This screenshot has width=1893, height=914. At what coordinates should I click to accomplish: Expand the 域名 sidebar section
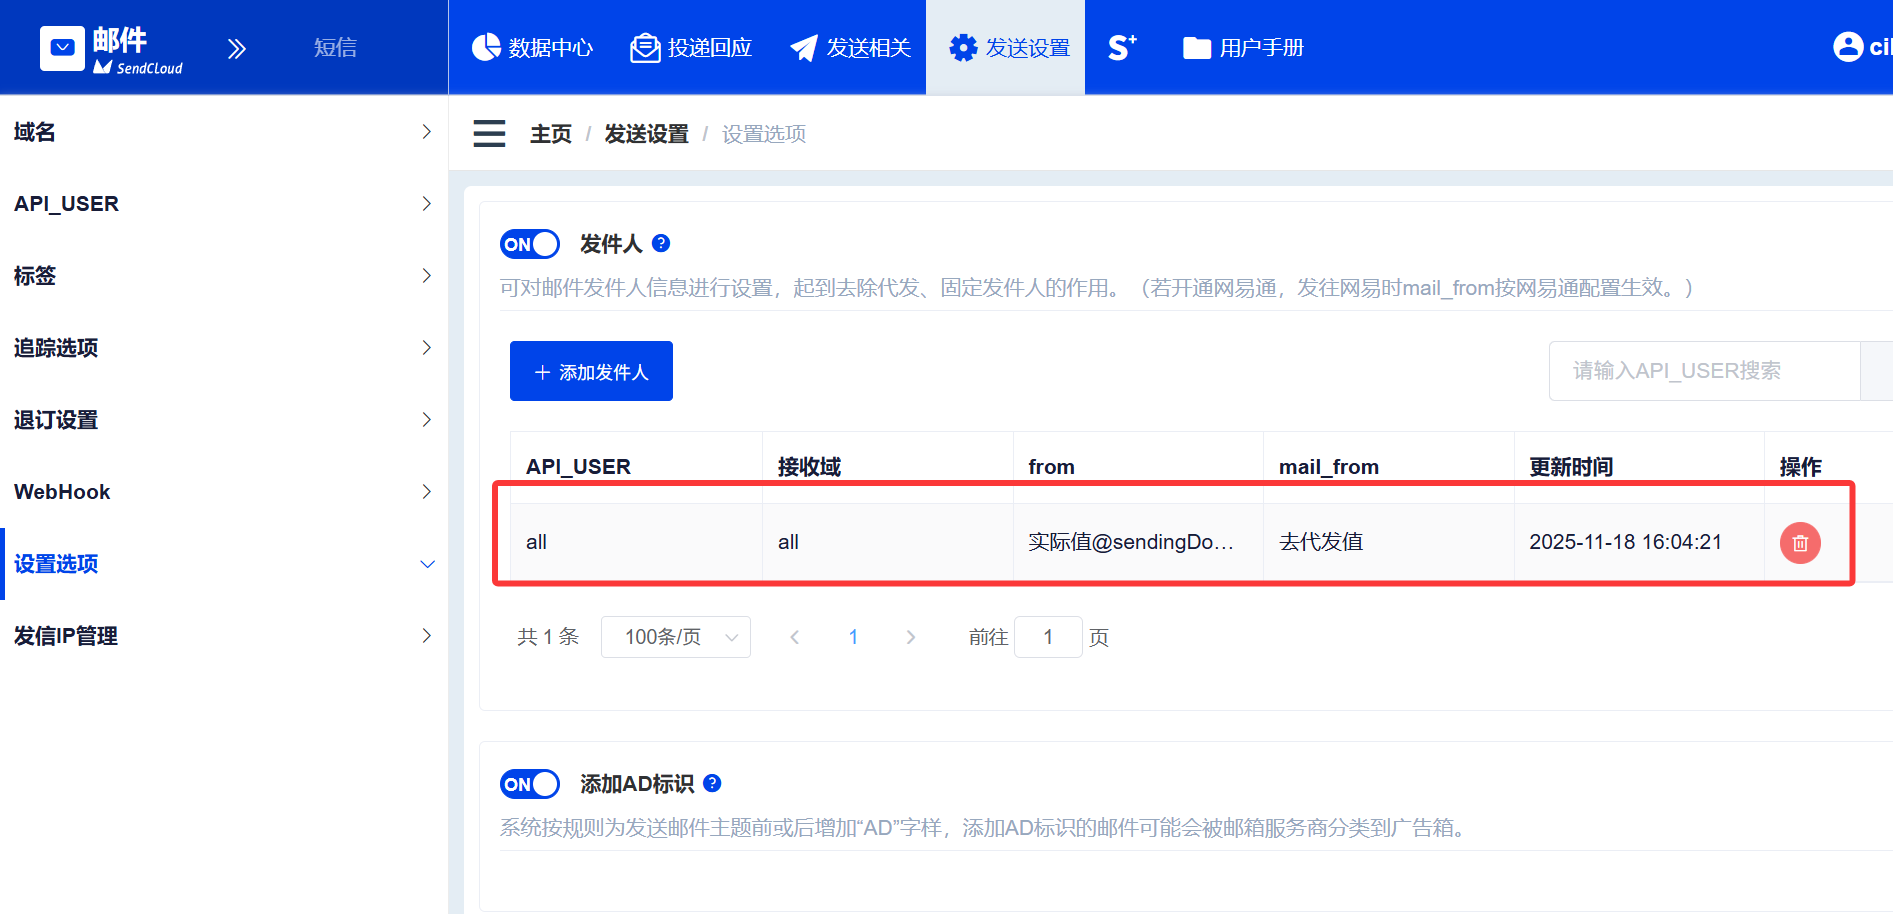click(224, 132)
